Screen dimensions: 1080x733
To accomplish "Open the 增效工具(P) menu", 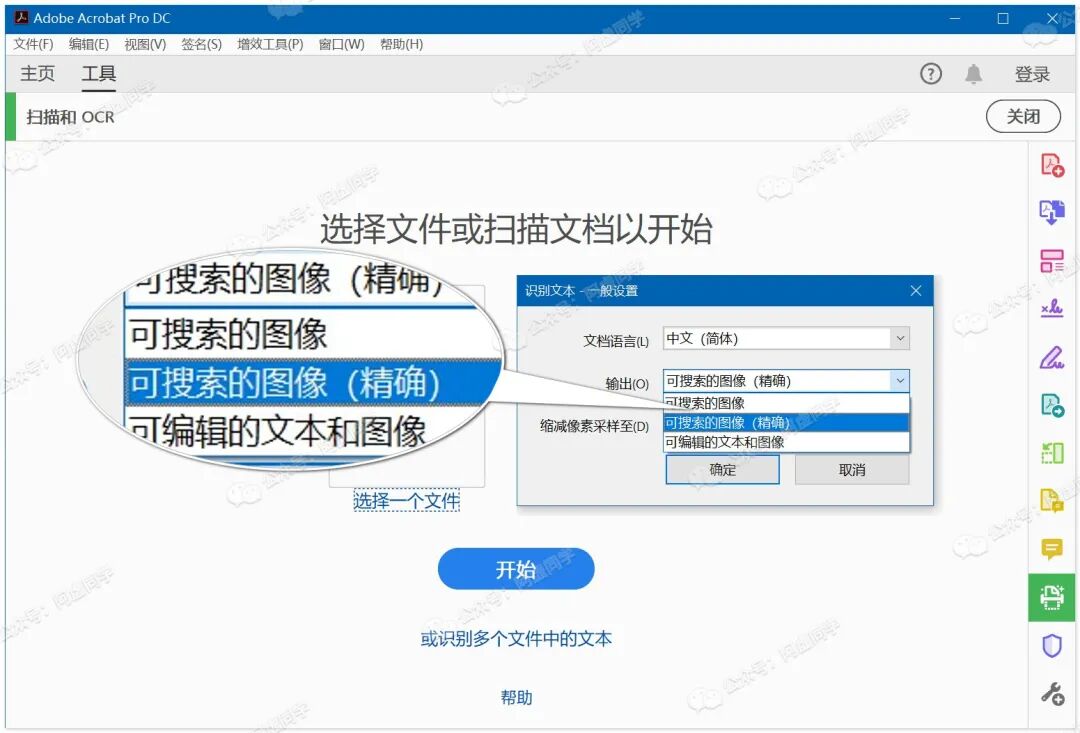I will (270, 44).
